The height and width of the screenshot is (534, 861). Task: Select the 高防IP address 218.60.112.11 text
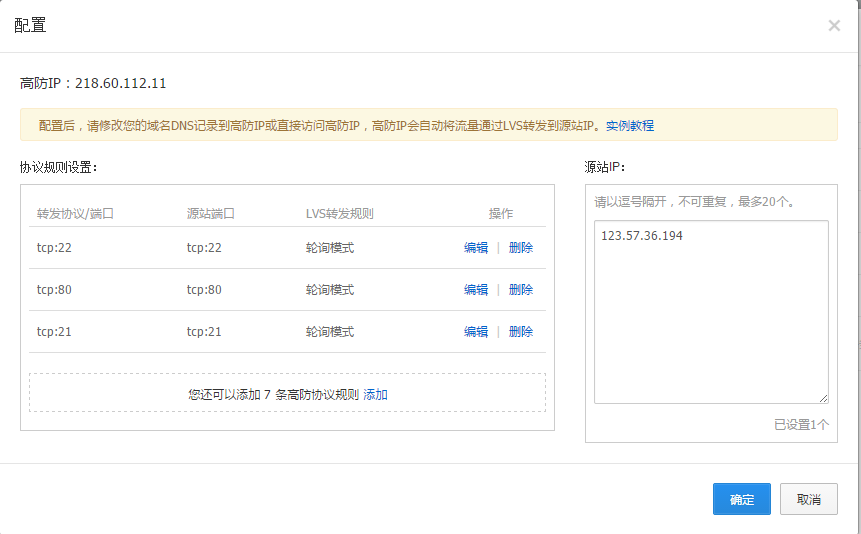click(x=120, y=83)
